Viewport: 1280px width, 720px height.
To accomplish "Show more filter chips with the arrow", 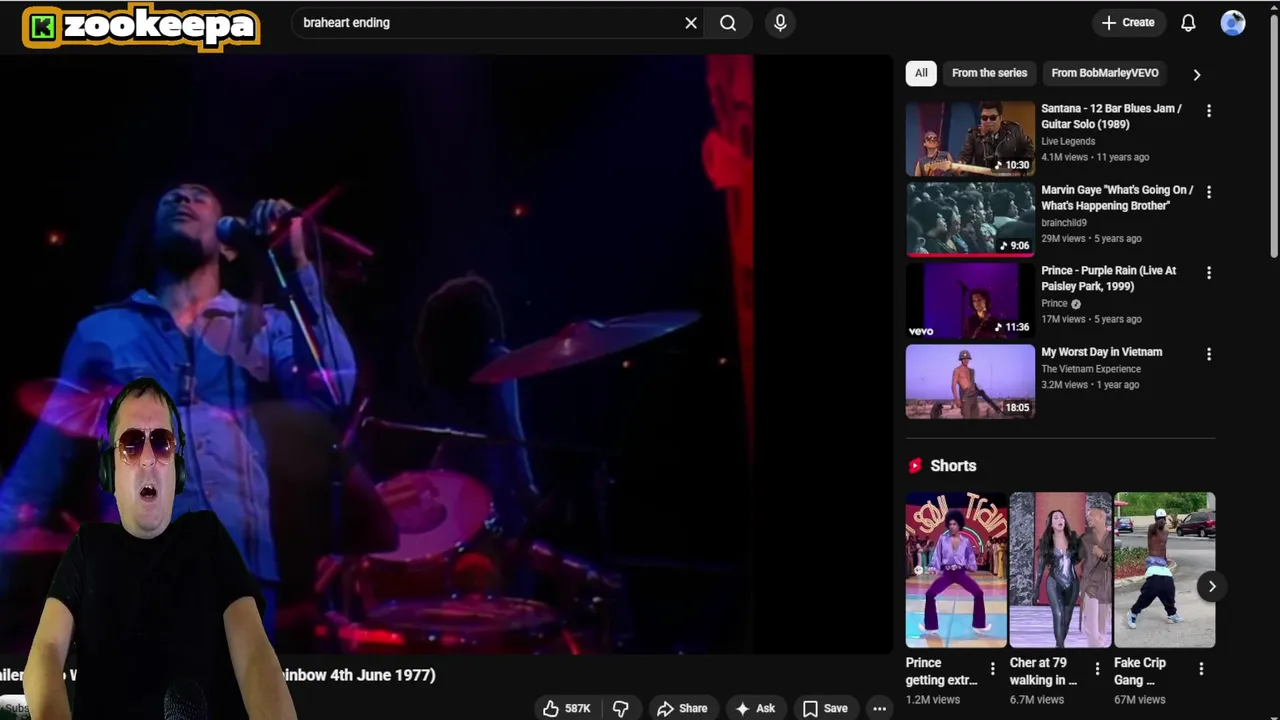I will (x=1196, y=74).
